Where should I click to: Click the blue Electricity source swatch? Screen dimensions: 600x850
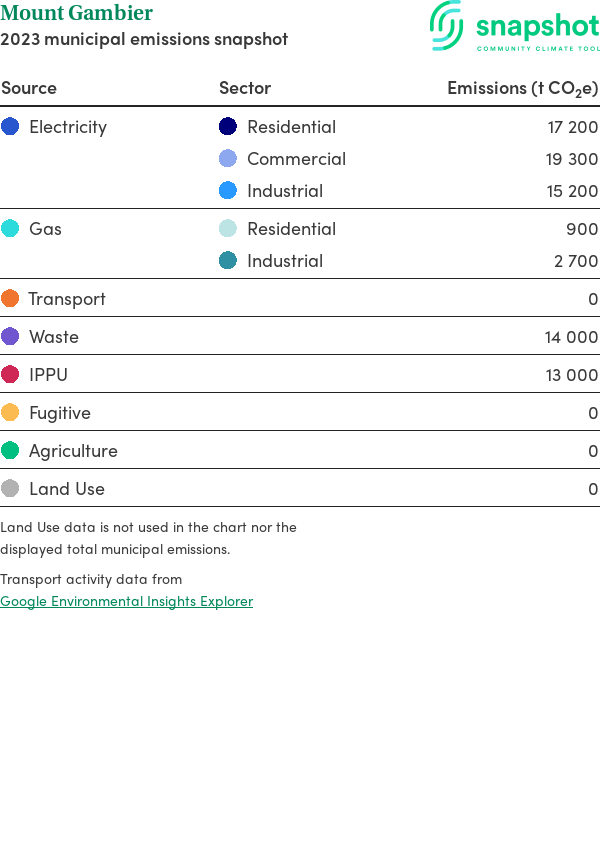click(x=10, y=127)
